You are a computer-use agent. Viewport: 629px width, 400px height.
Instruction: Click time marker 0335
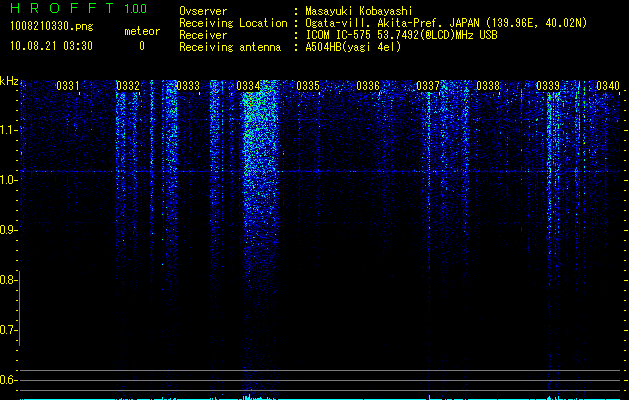(308, 86)
